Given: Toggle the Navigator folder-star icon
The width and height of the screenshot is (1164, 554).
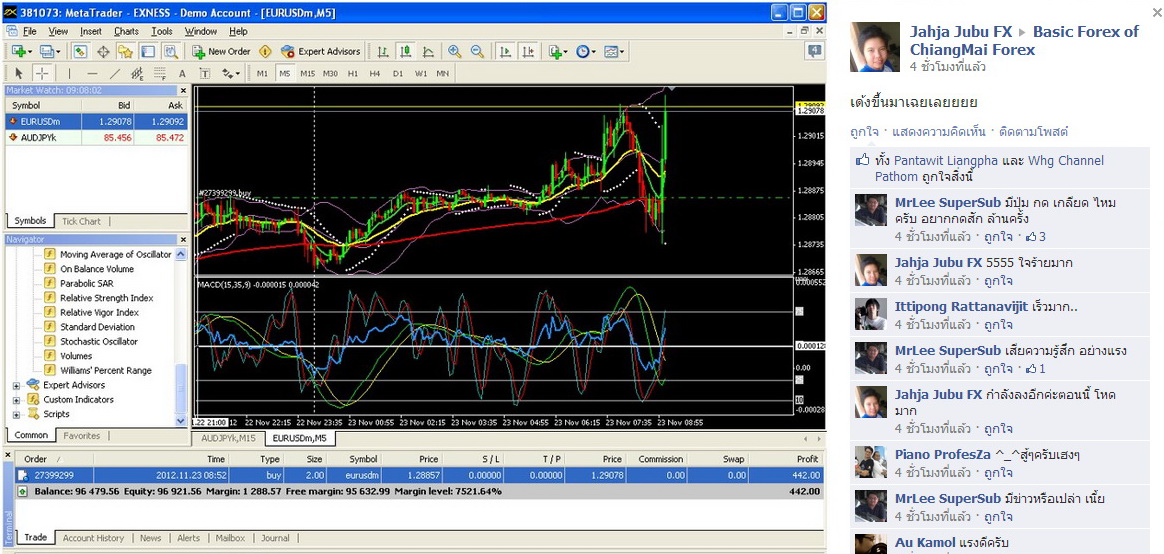Looking at the screenshot, I should [125, 51].
